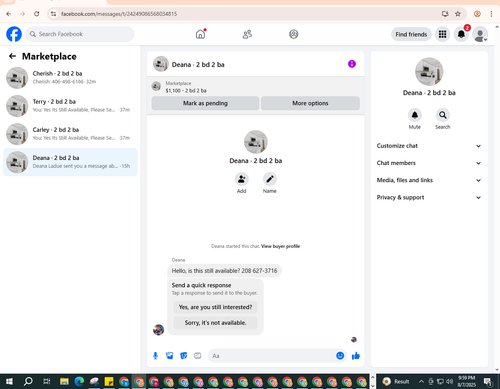Go back in browser history
Screen dimensions: 500x389
[9, 14]
